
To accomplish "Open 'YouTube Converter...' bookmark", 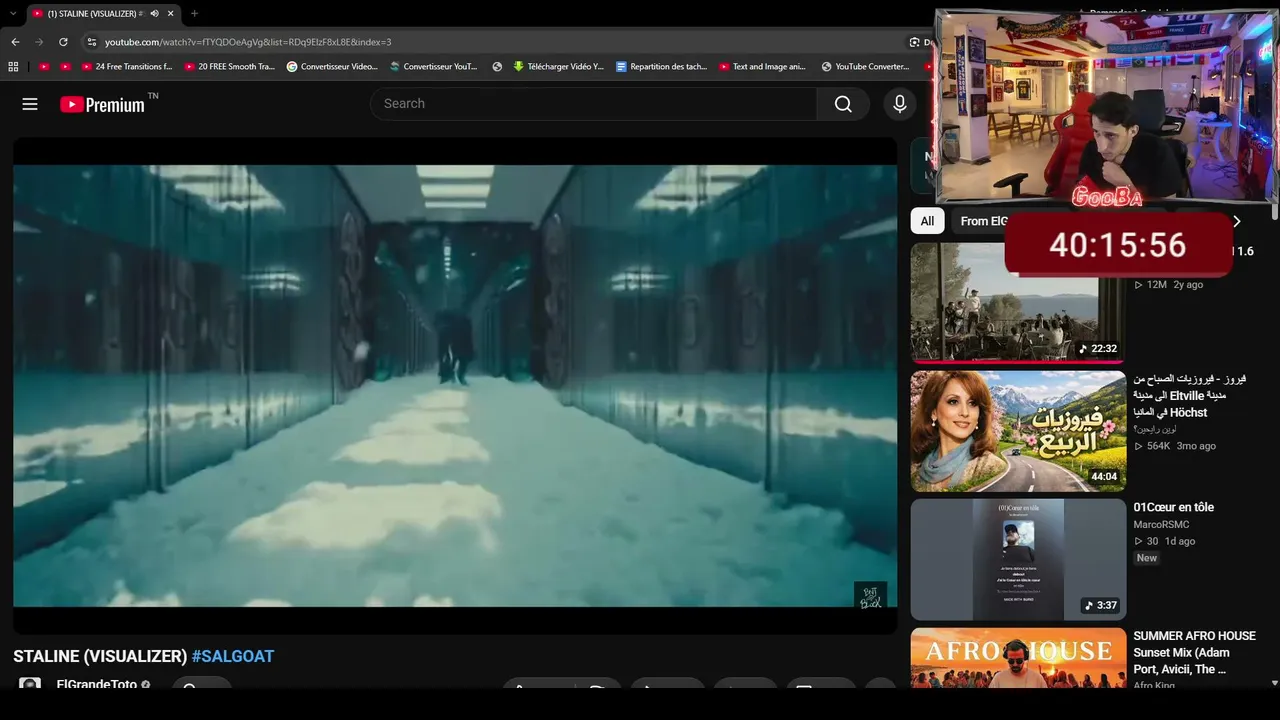I will point(866,67).
